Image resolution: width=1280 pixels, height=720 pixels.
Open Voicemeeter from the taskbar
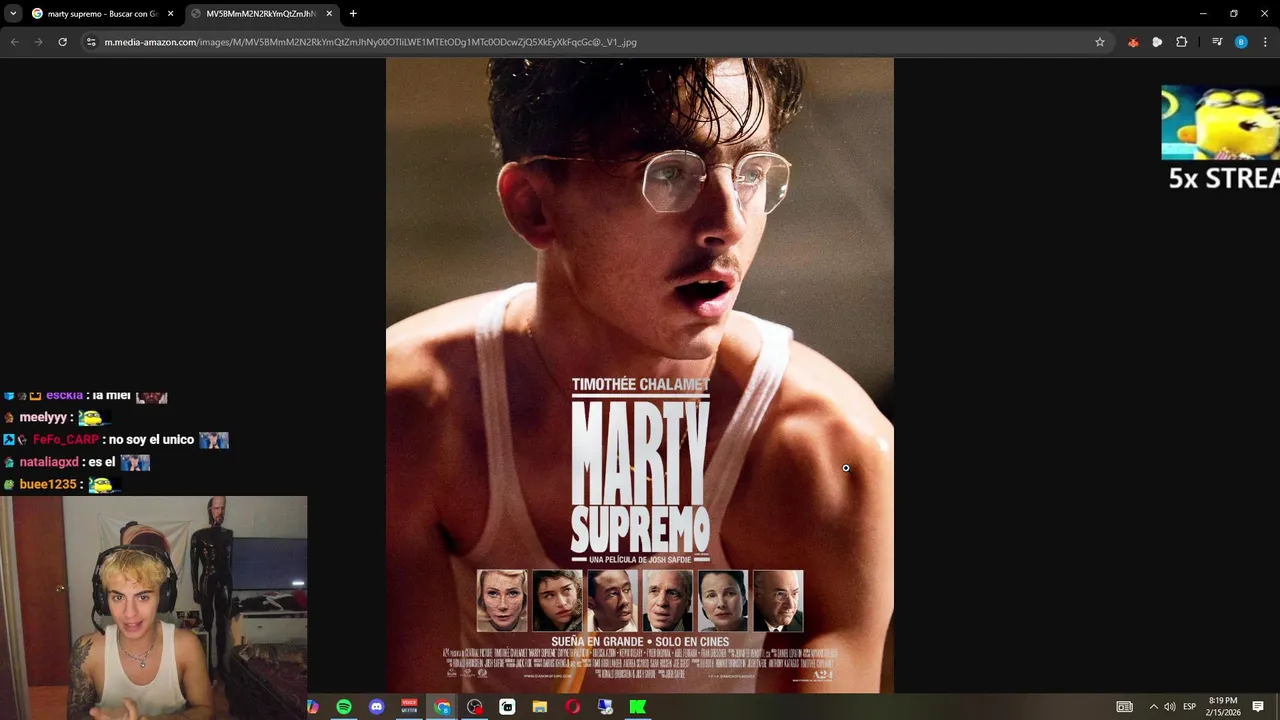point(409,707)
